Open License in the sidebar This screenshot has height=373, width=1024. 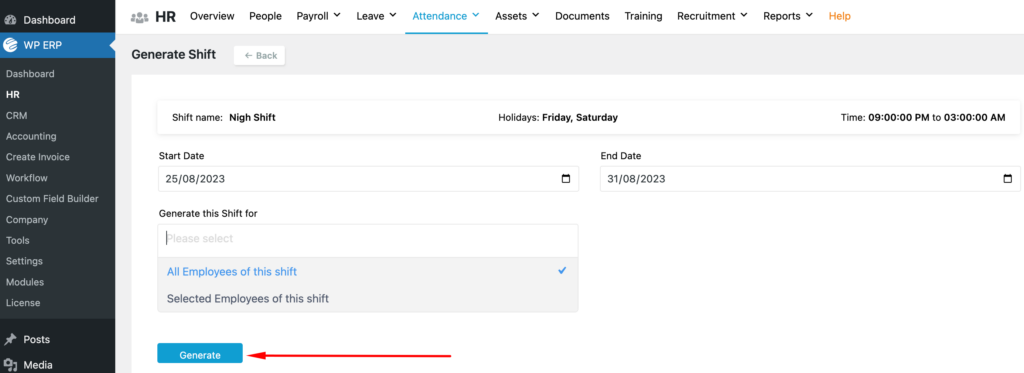(23, 303)
